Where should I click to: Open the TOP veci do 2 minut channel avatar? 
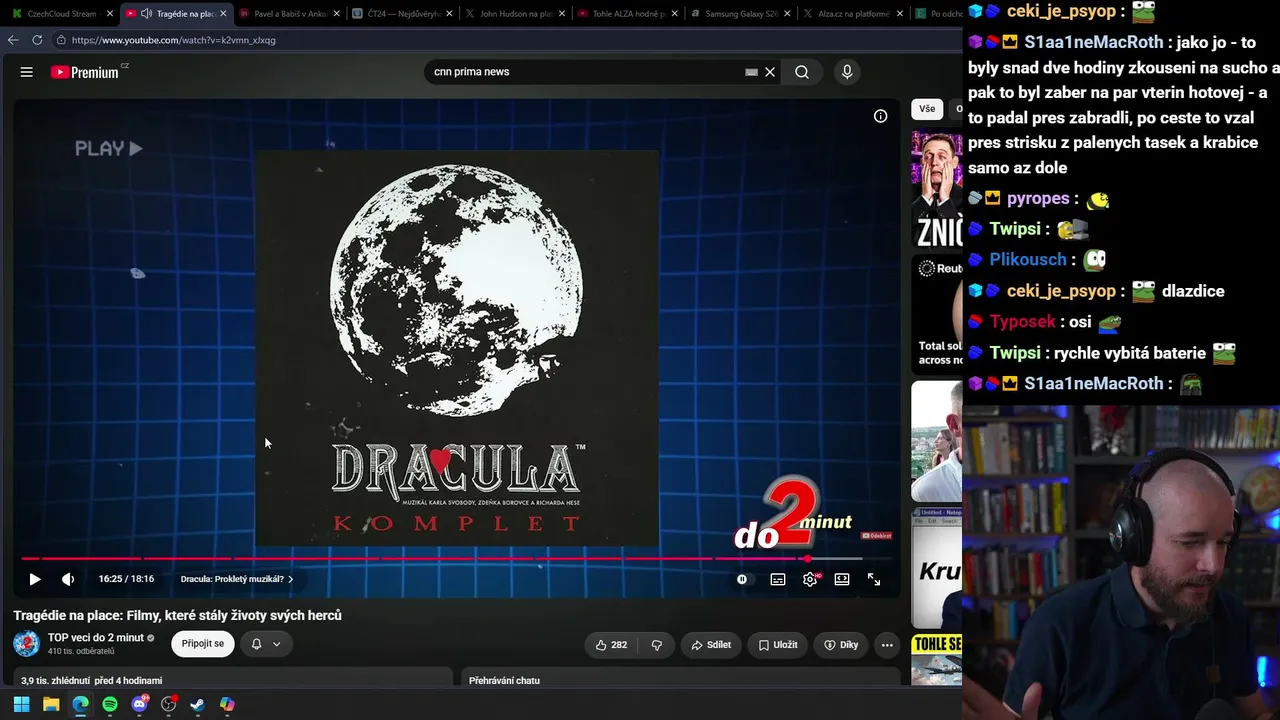click(x=26, y=644)
